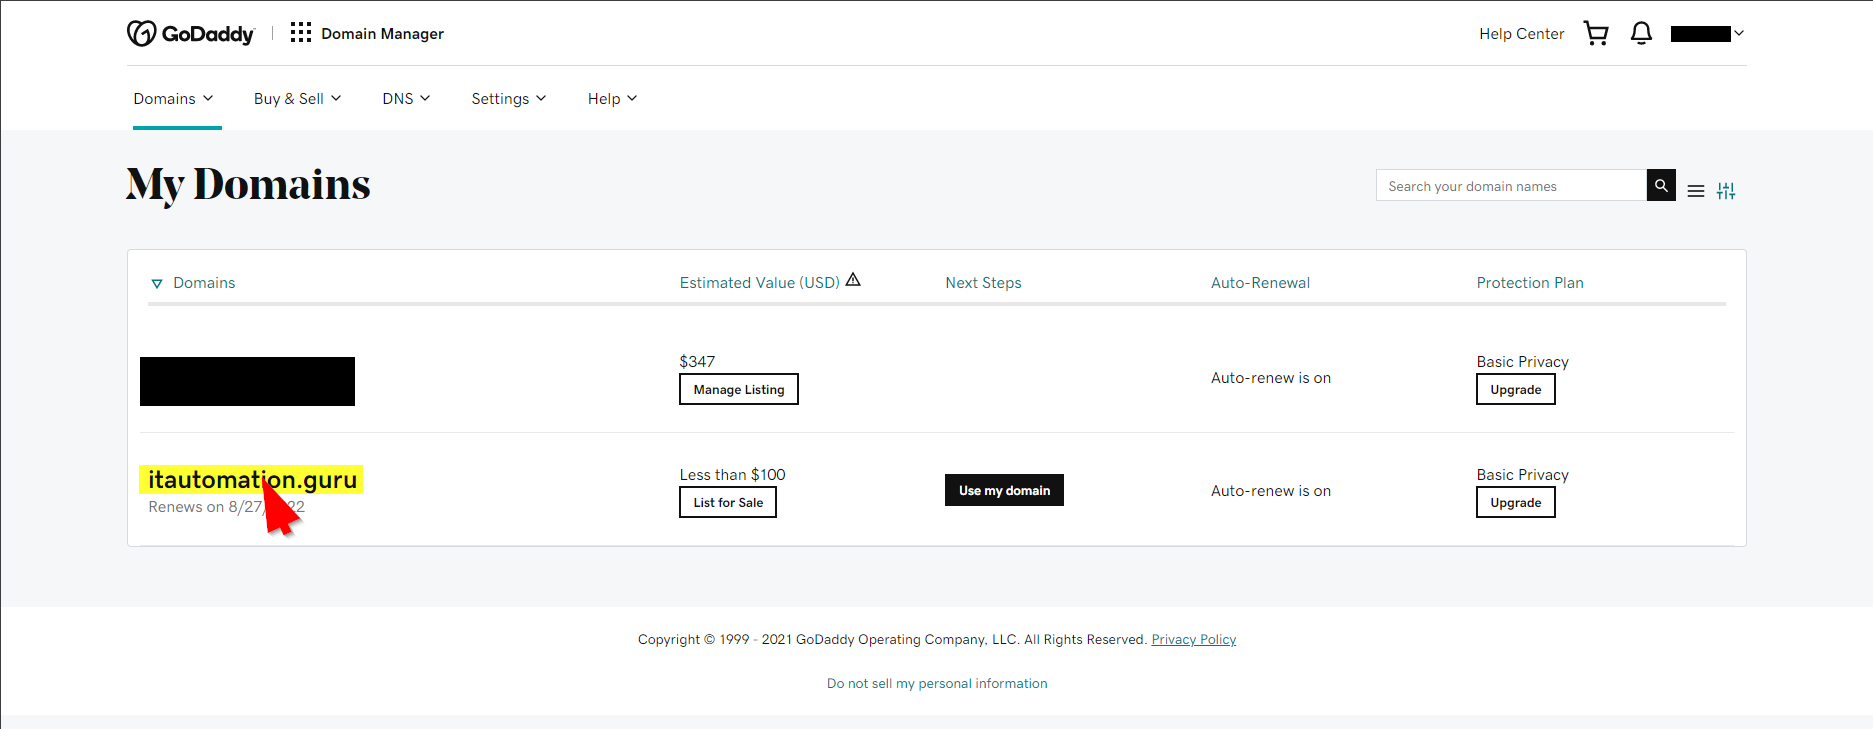
Task: Expand the account name dropdown
Action: (1708, 33)
